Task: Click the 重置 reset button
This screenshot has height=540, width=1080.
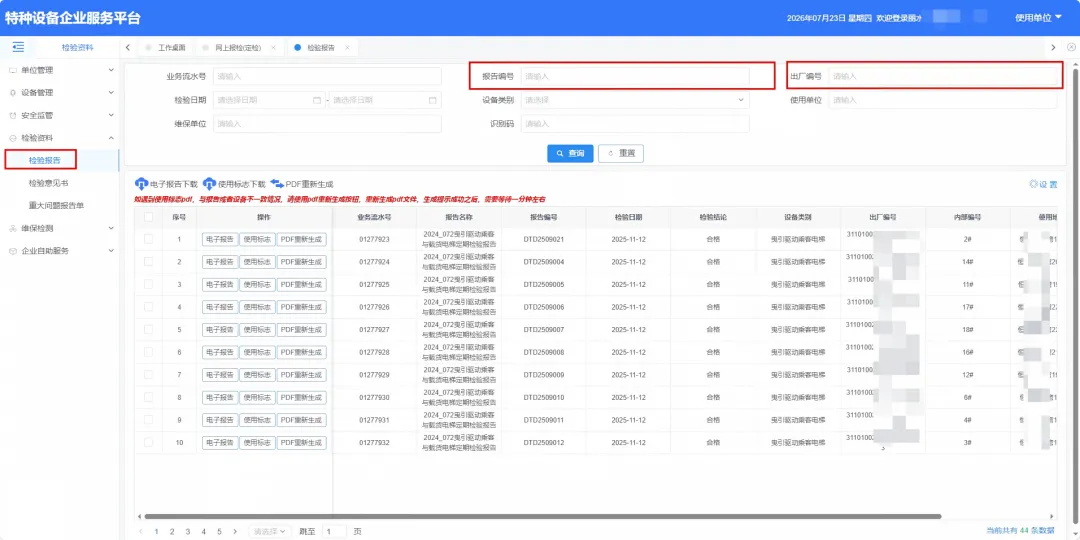Action: pos(621,154)
